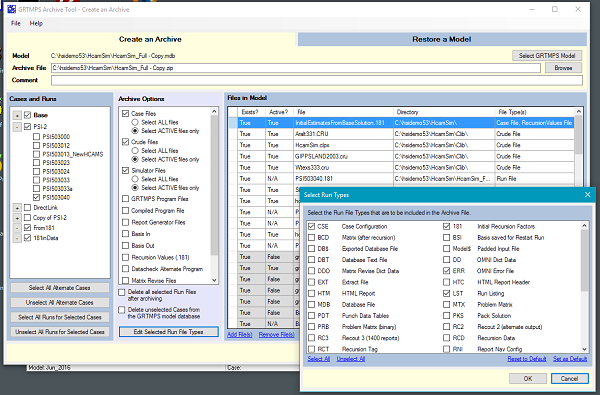Screen dimensions: 600x395
Task: Collapse the 181inData case node
Action: tap(17, 238)
